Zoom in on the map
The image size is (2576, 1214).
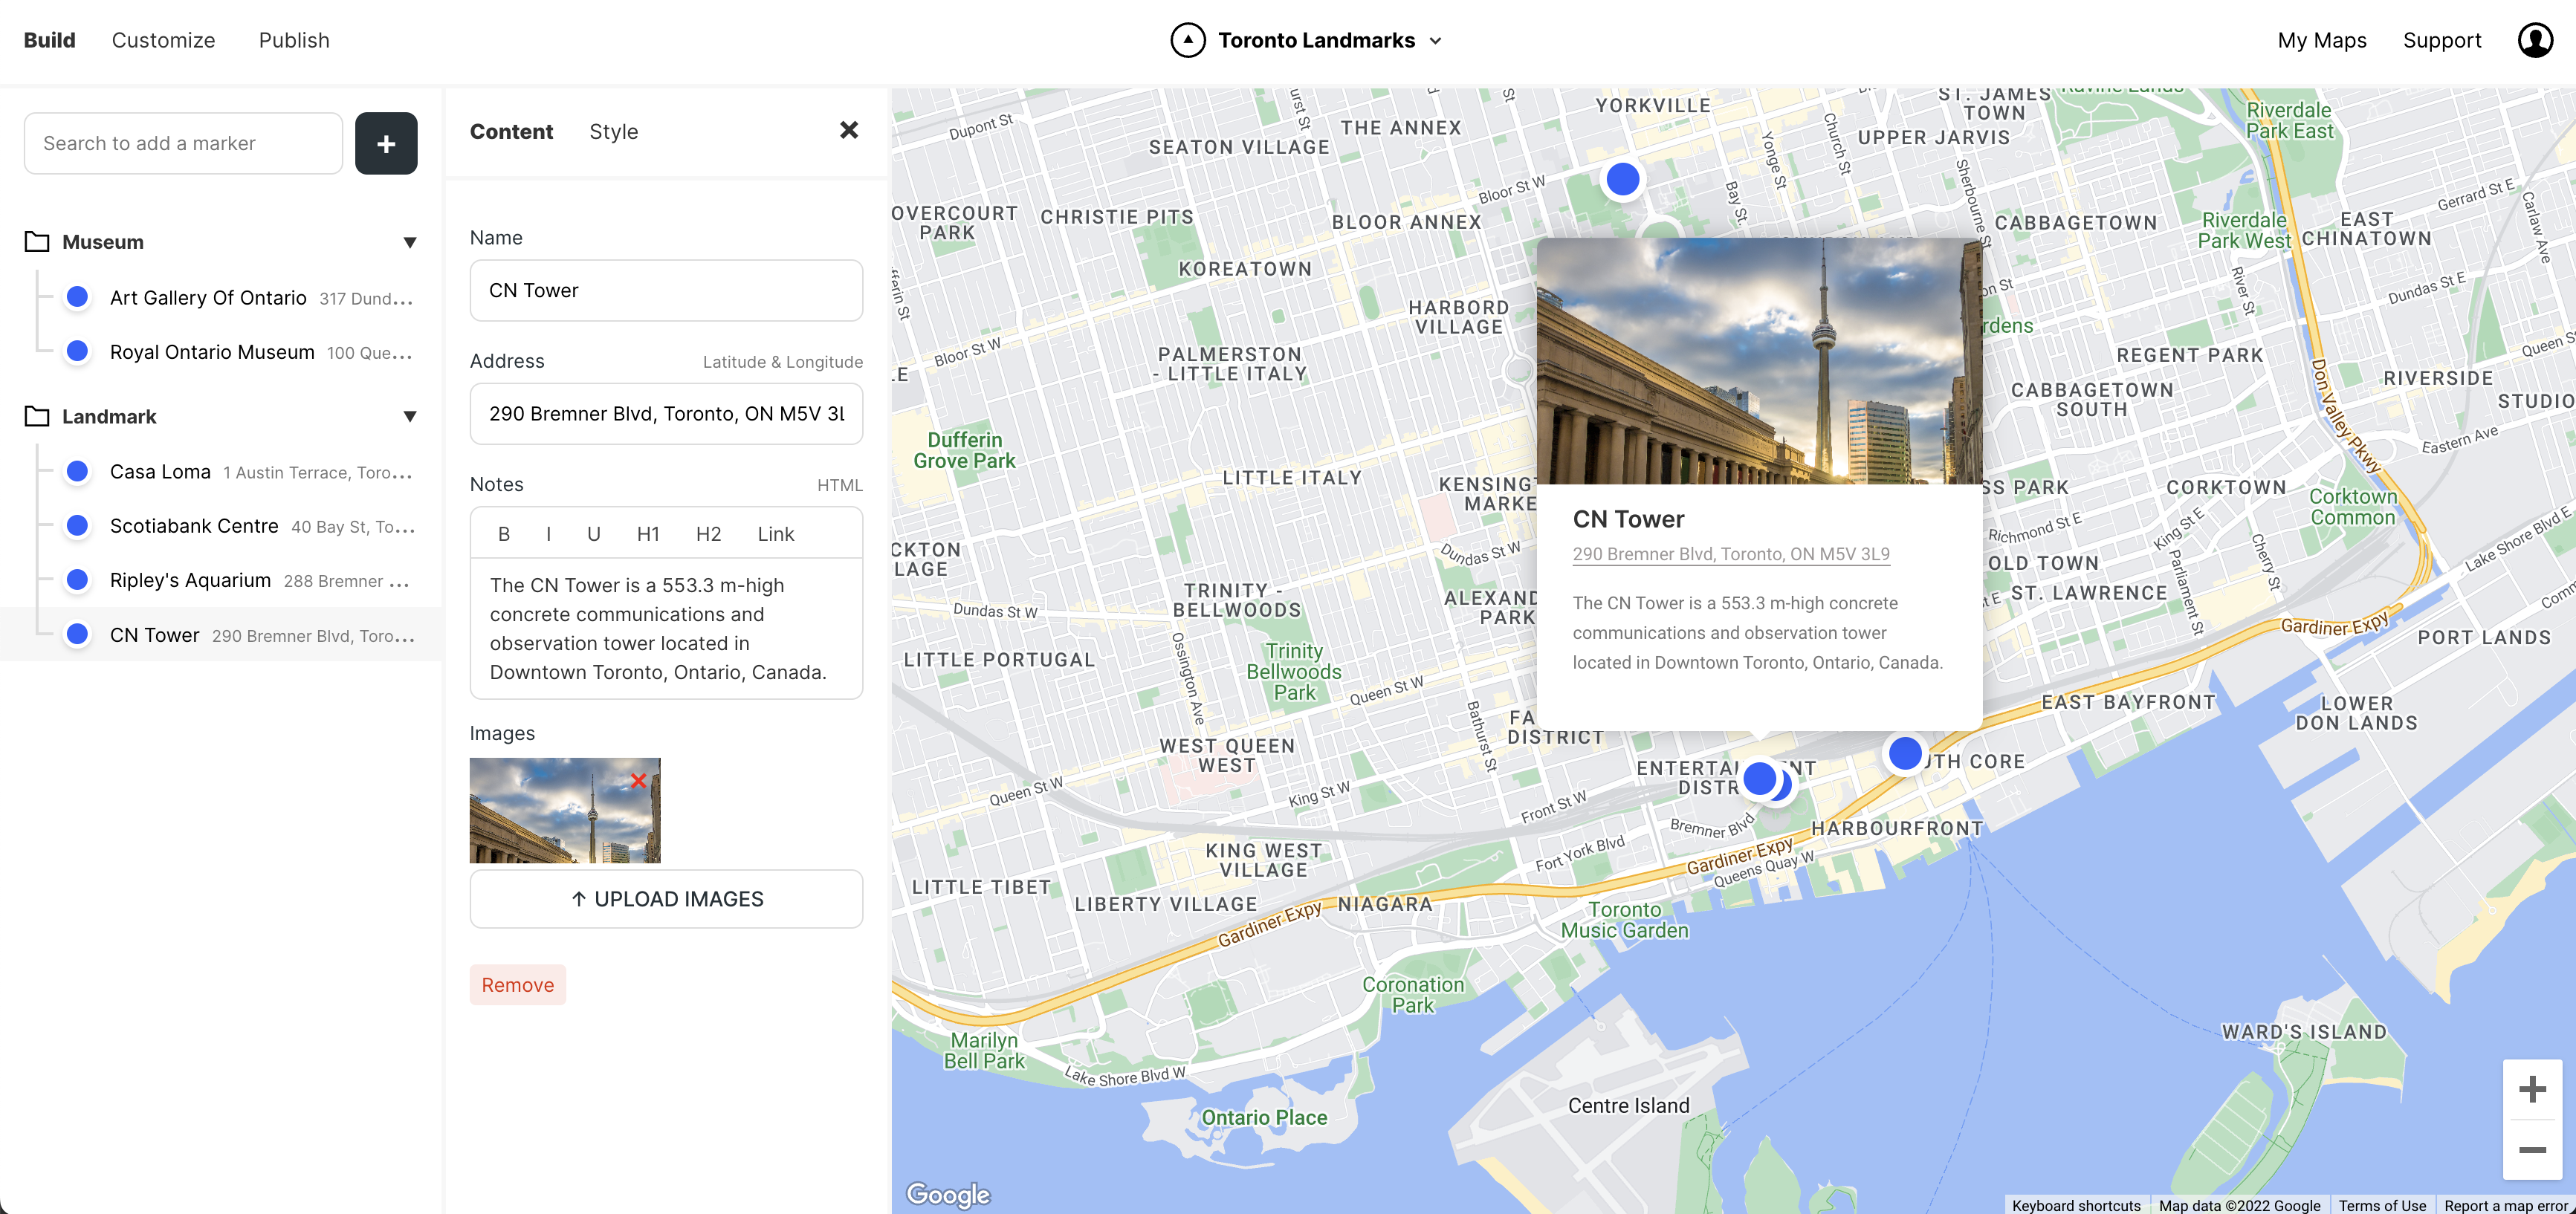(x=2532, y=1089)
